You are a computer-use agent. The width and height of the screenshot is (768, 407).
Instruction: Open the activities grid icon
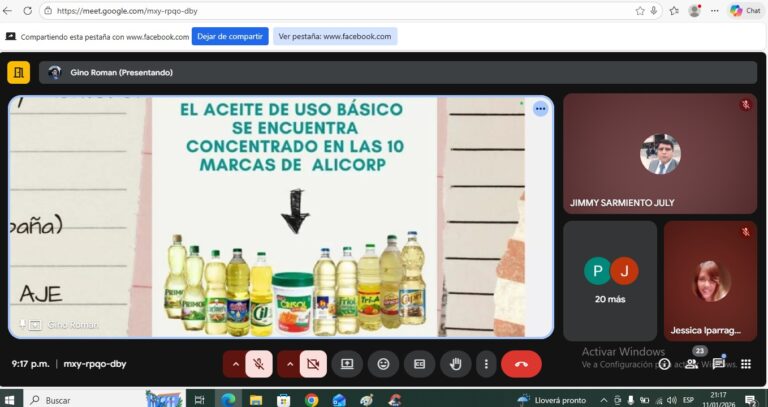[746, 363]
